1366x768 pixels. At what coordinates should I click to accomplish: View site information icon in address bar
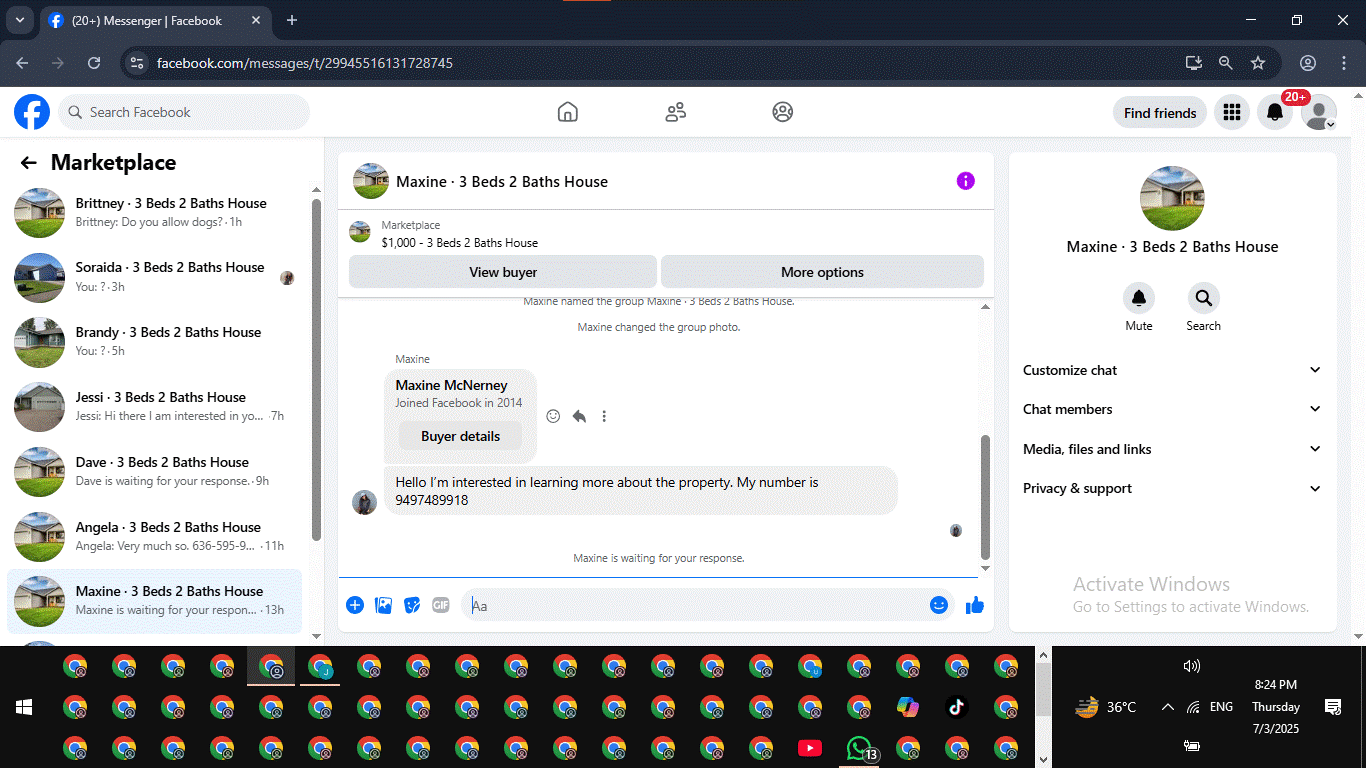[138, 63]
